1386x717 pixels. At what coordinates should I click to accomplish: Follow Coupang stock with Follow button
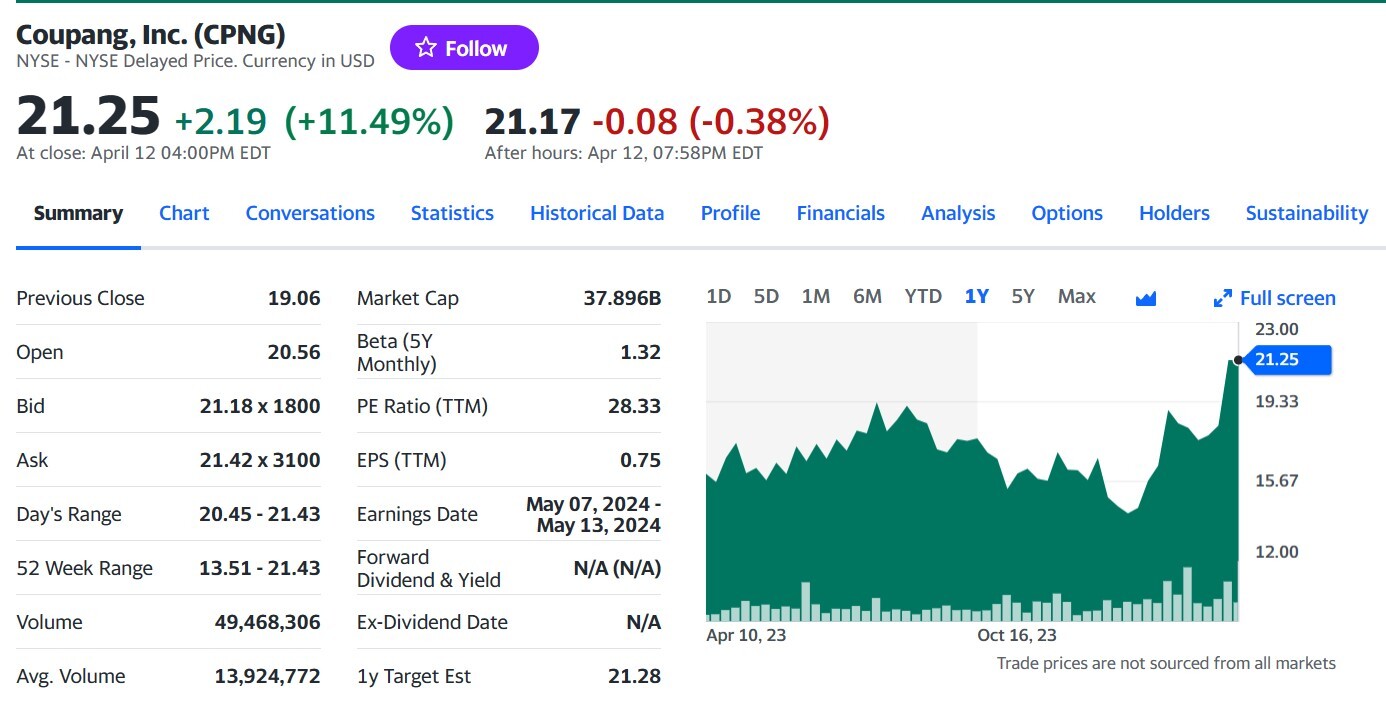[x=464, y=48]
